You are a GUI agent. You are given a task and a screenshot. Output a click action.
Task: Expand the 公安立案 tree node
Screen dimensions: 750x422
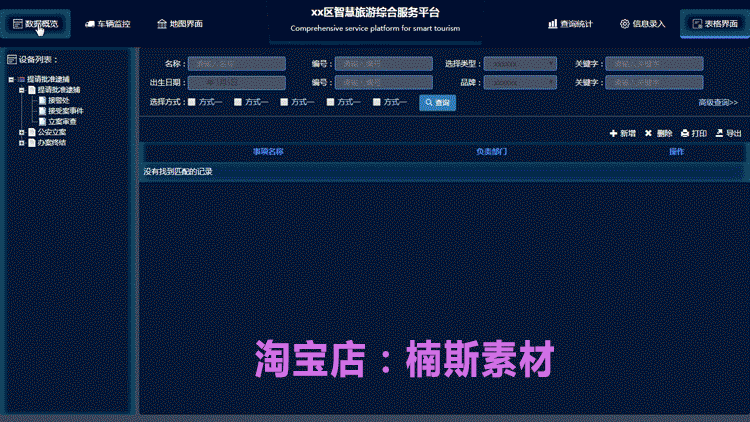pyautogui.click(x=22, y=132)
